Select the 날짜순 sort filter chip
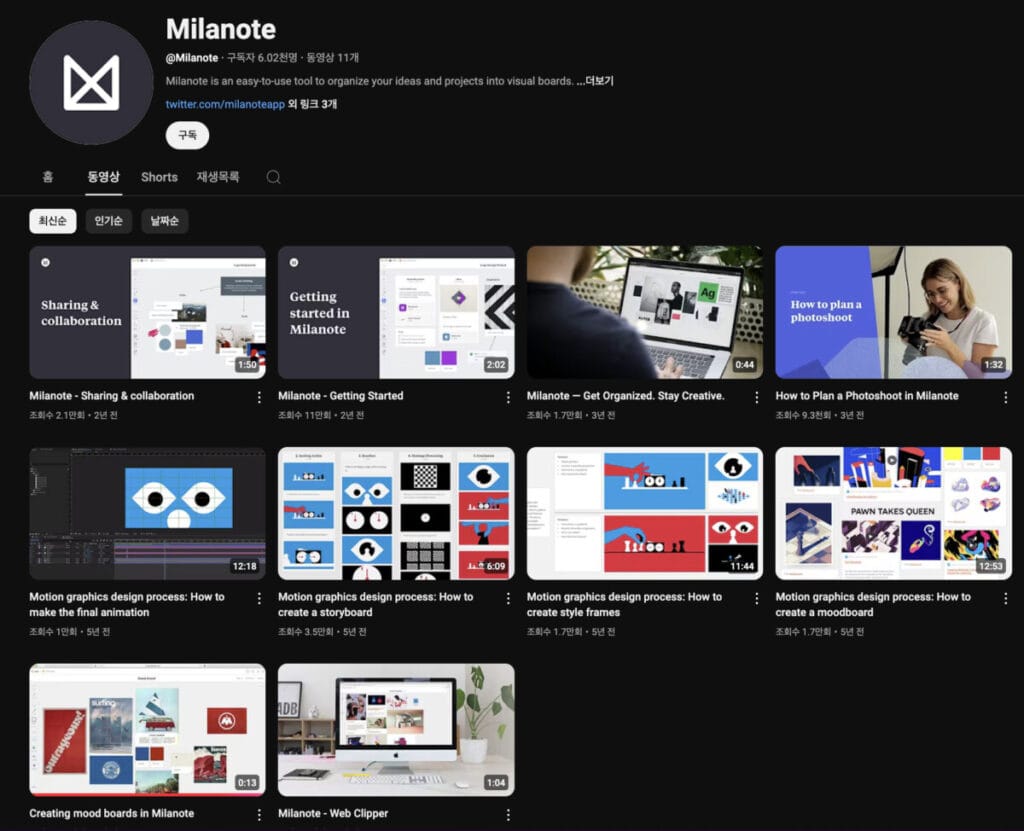The image size is (1024, 831). 165,221
